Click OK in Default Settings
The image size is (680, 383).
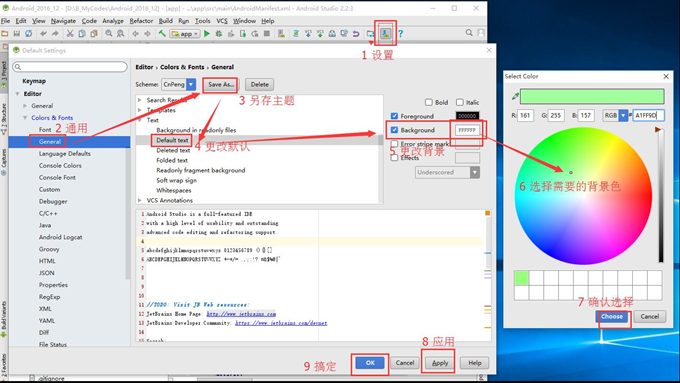coord(370,363)
